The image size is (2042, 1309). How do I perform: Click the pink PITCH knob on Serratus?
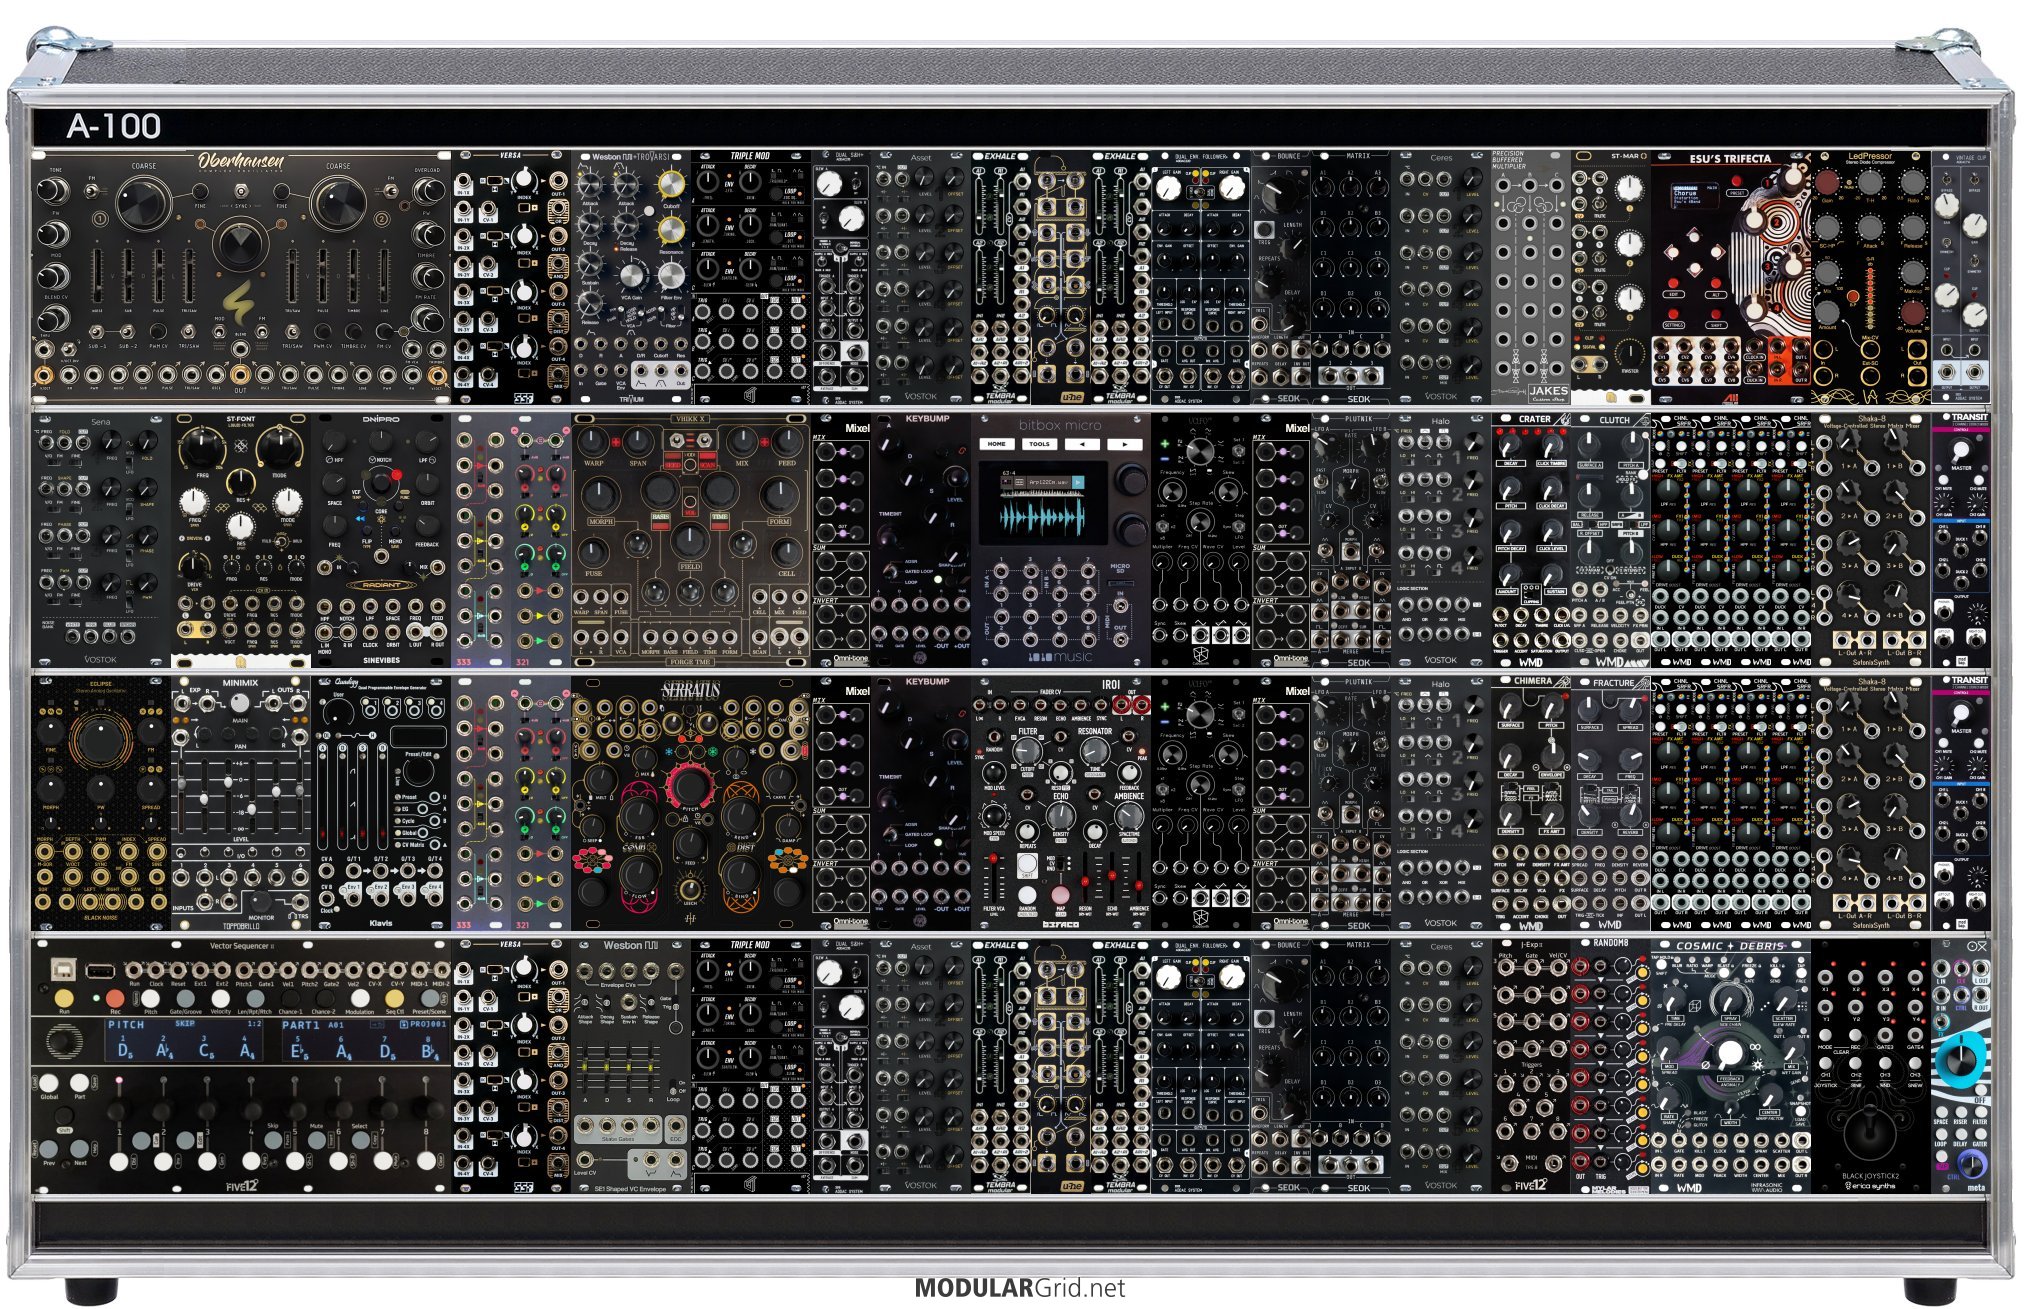(x=689, y=785)
